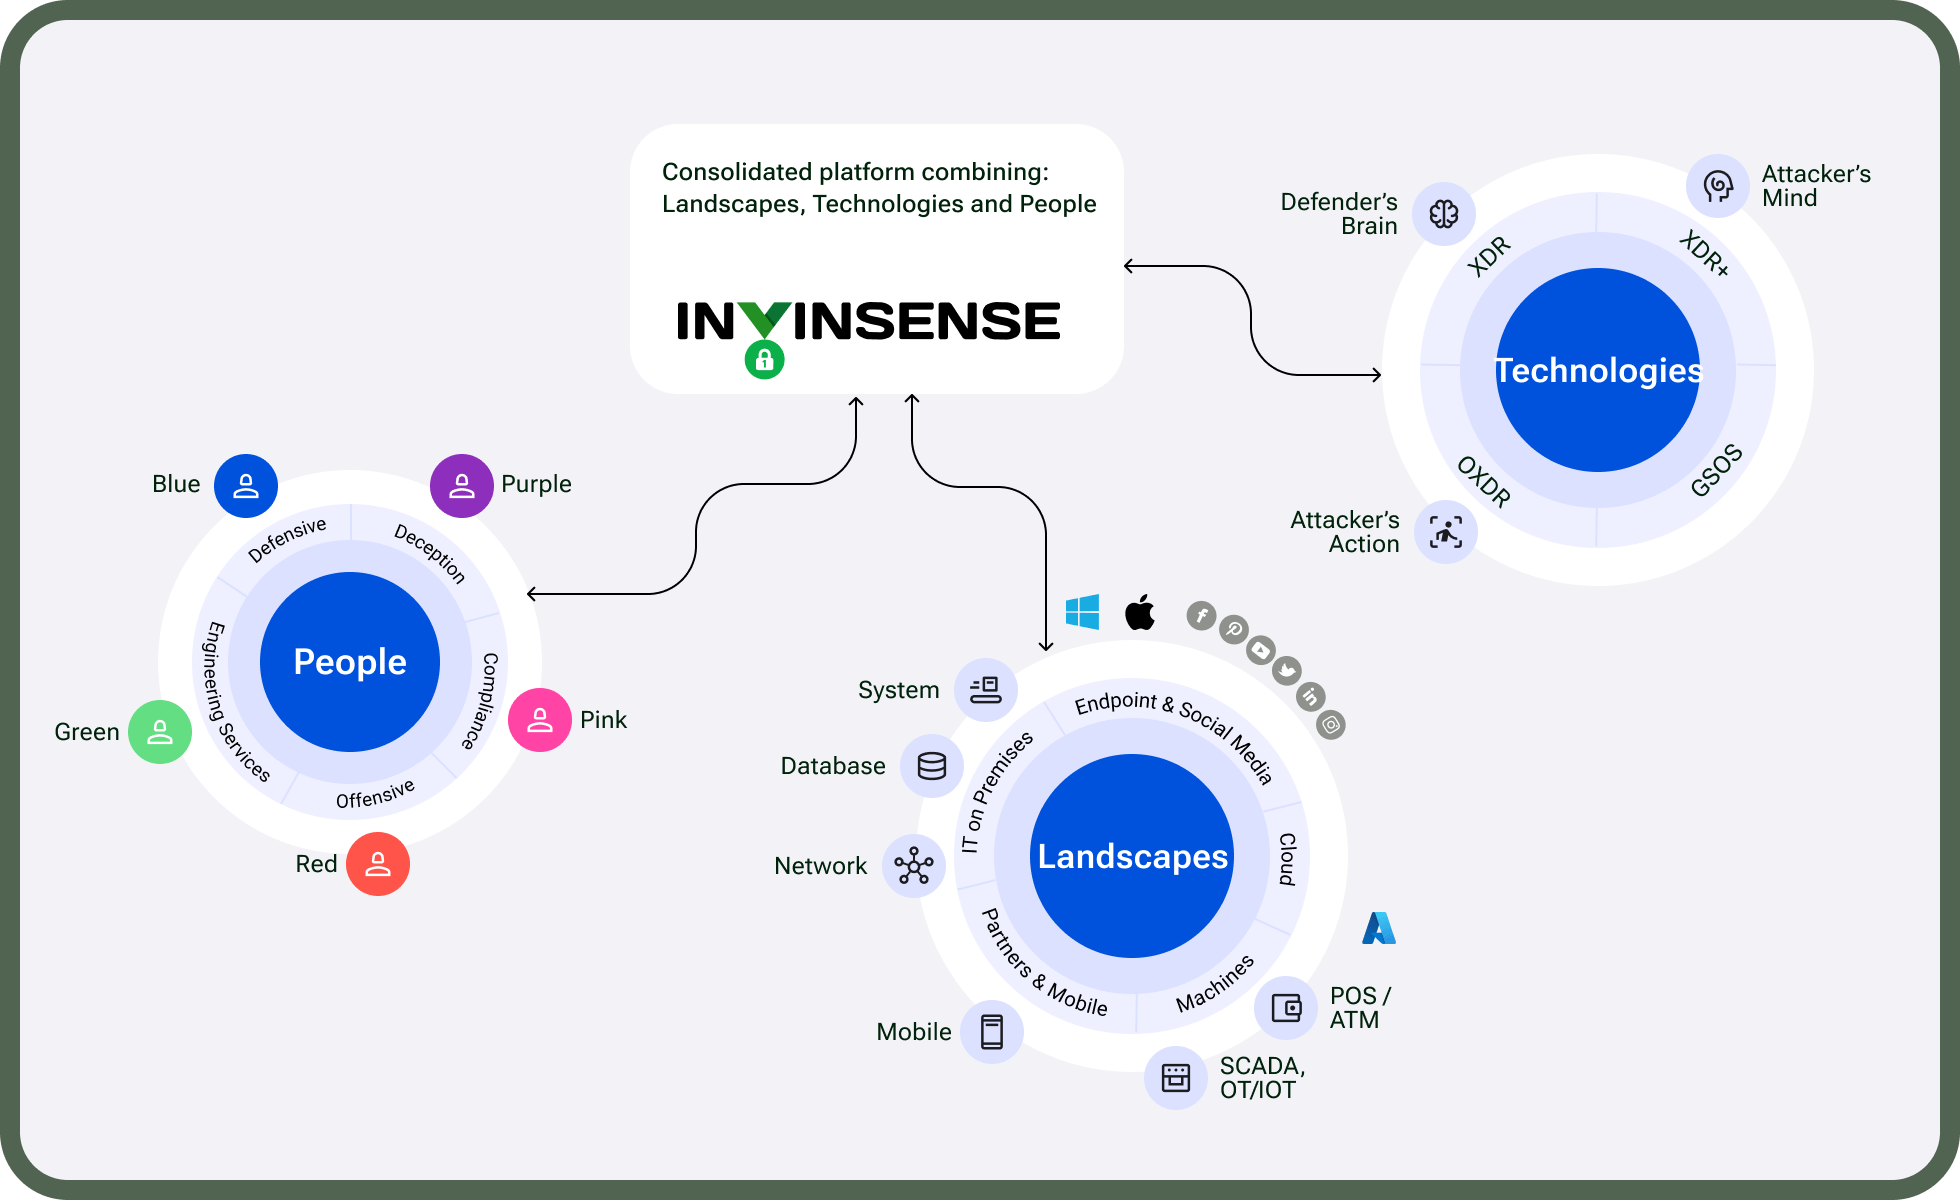Image resolution: width=1960 pixels, height=1200 pixels.
Task: Select the Pink team color badge
Action: pyautogui.click(x=539, y=719)
